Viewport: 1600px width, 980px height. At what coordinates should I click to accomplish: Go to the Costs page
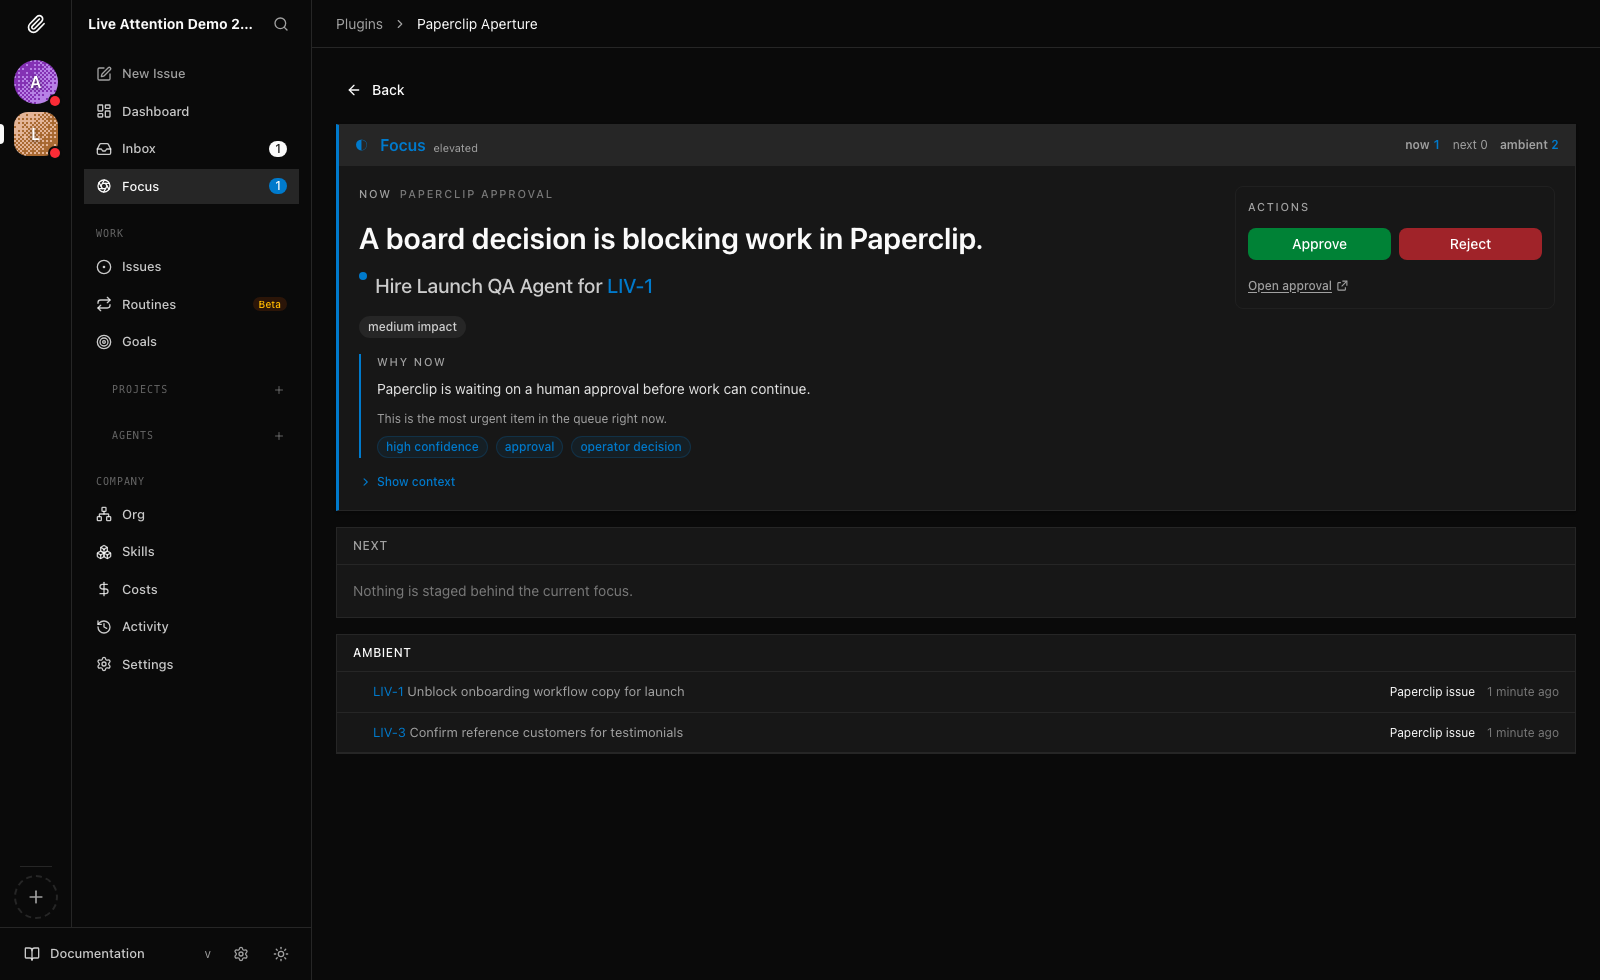[x=191, y=590]
